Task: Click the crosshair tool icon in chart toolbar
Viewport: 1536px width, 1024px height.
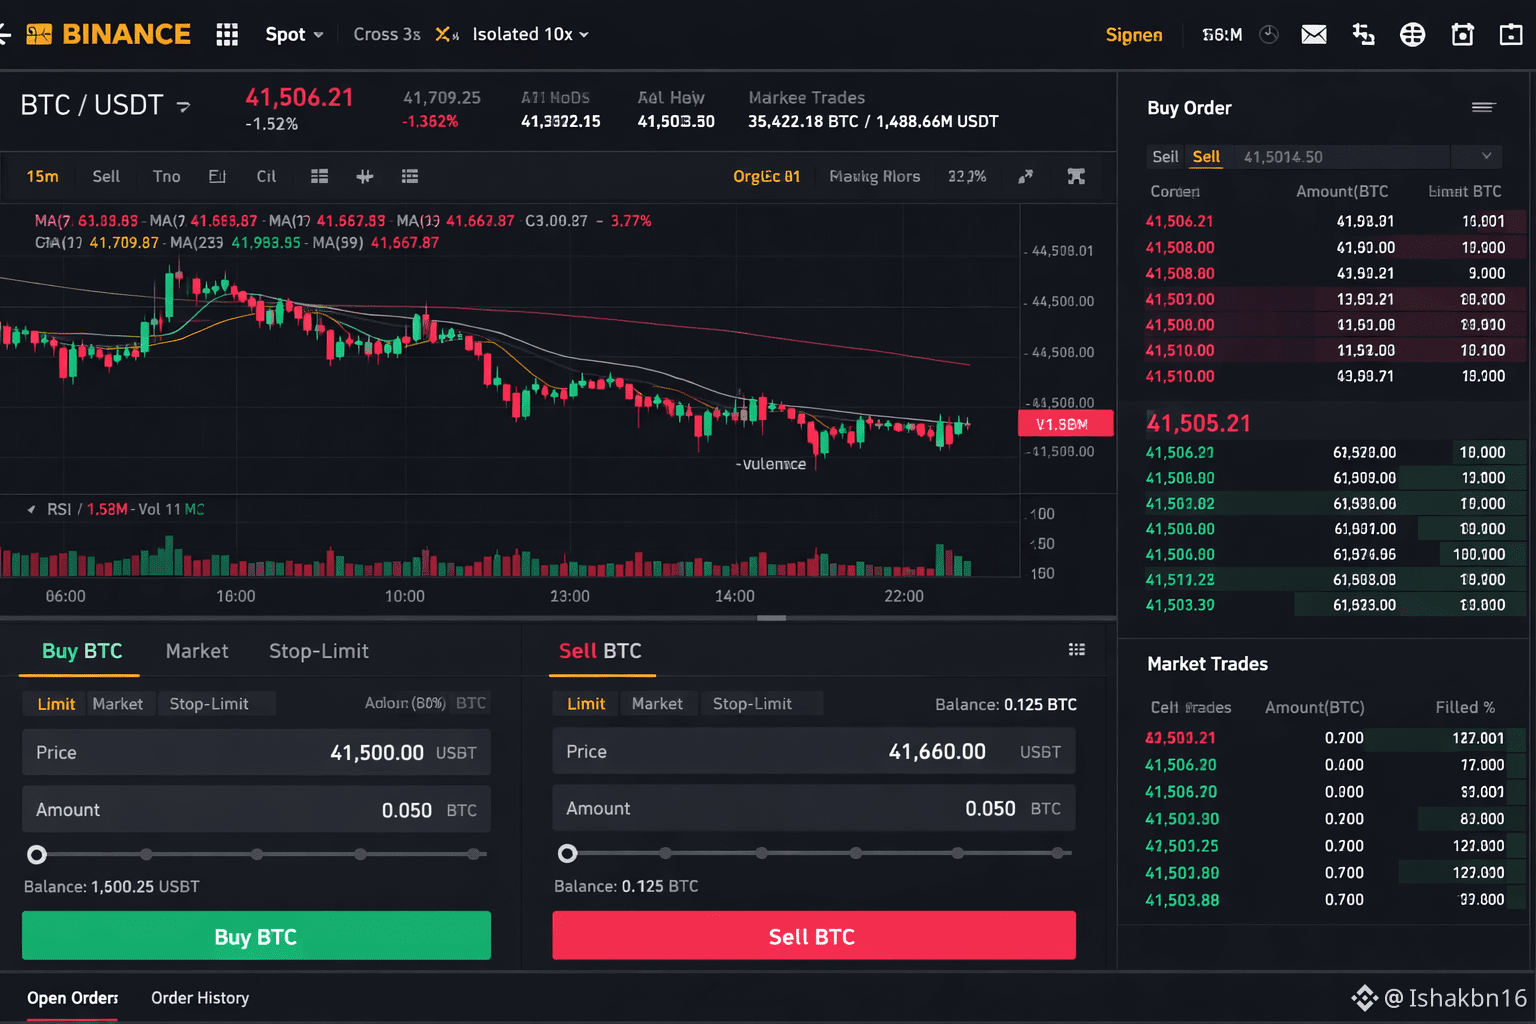Action: point(365,177)
